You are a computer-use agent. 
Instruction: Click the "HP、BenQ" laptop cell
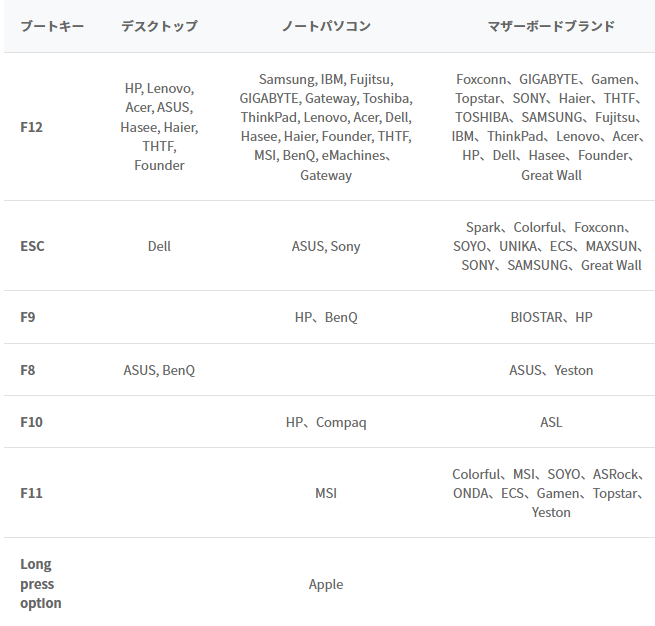point(326,317)
